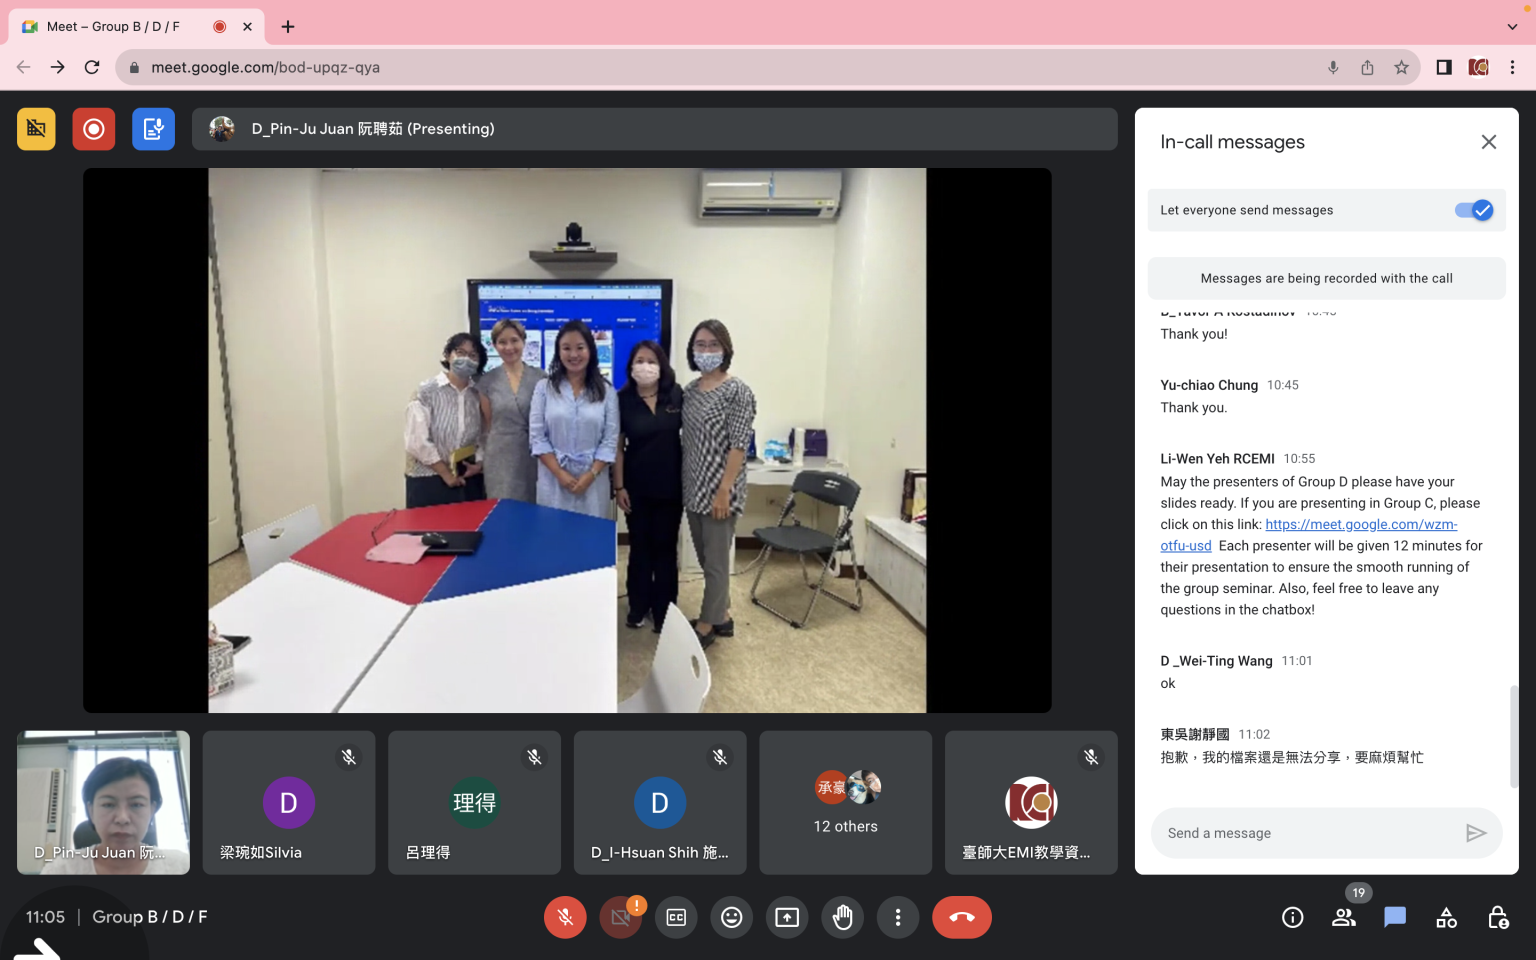Click the 19 participants count badge

1358,893
